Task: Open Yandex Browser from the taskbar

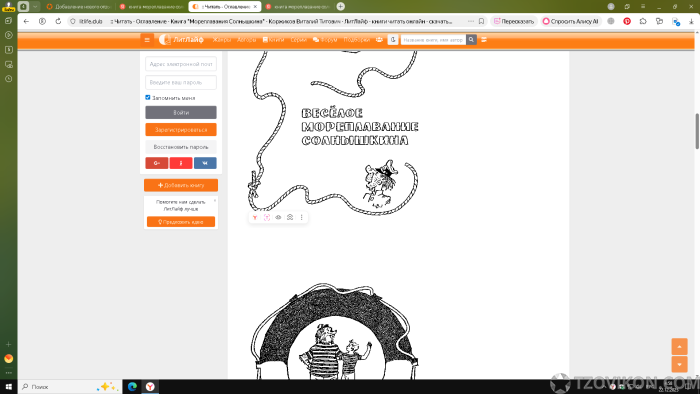Action: [150, 386]
